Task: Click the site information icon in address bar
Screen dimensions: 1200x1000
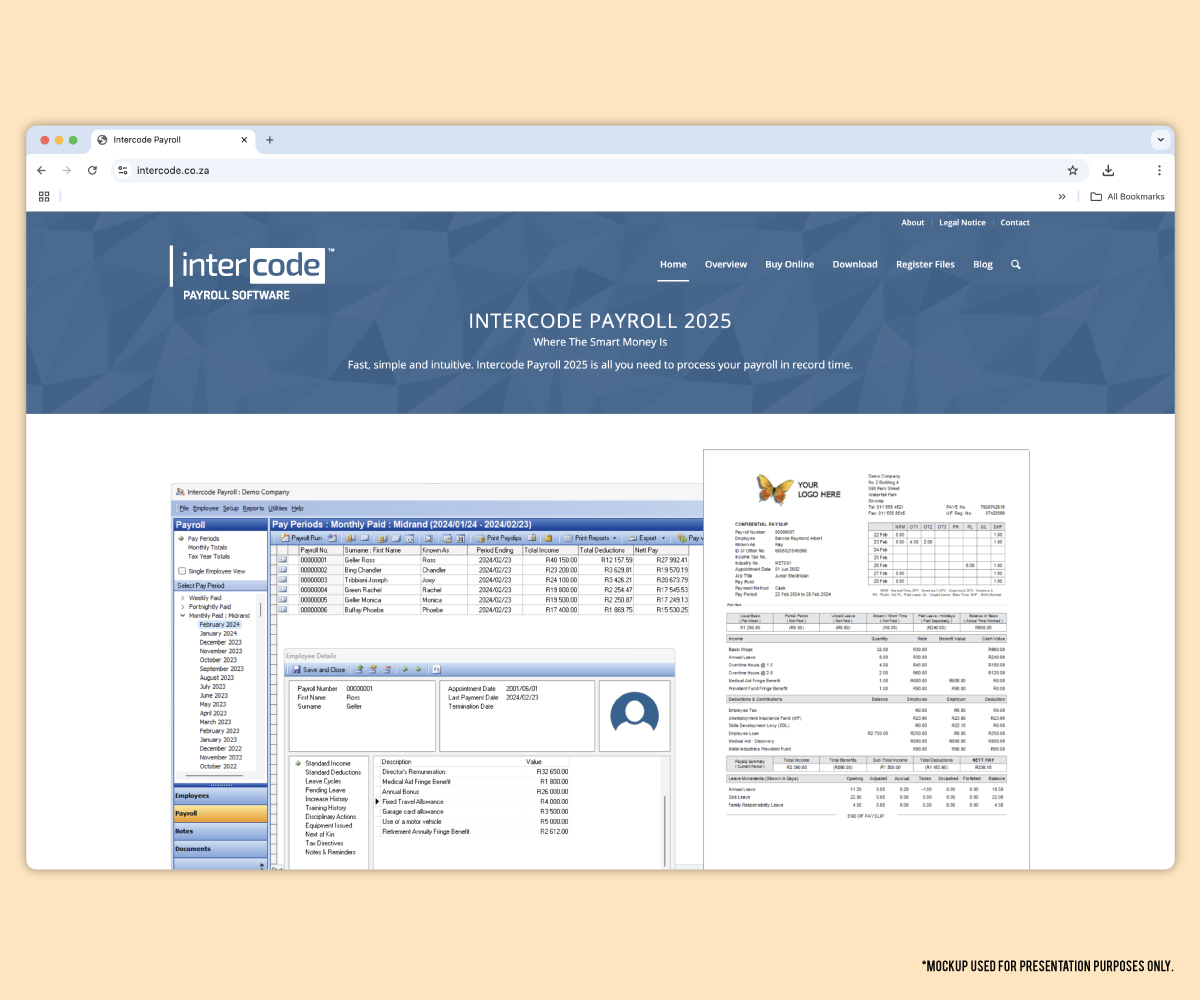Action: [123, 170]
